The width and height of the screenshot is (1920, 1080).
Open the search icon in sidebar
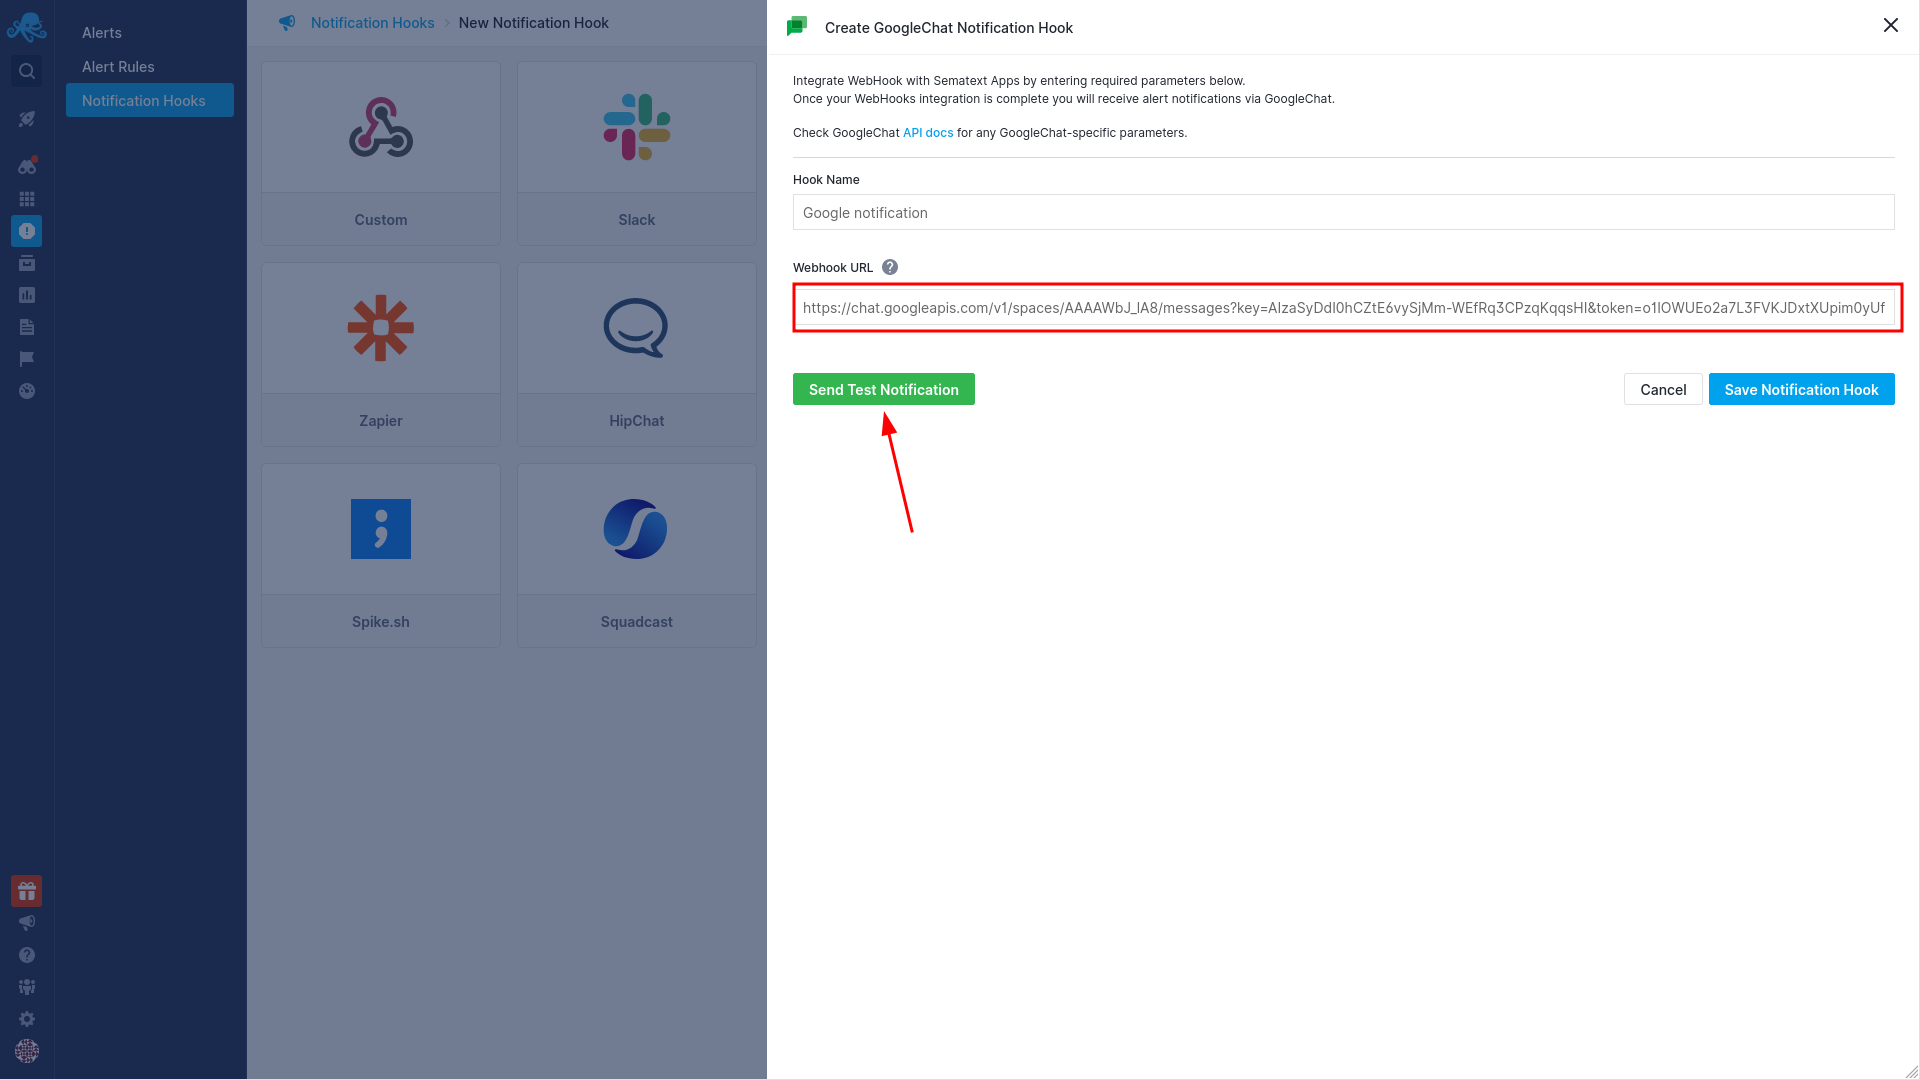27,71
